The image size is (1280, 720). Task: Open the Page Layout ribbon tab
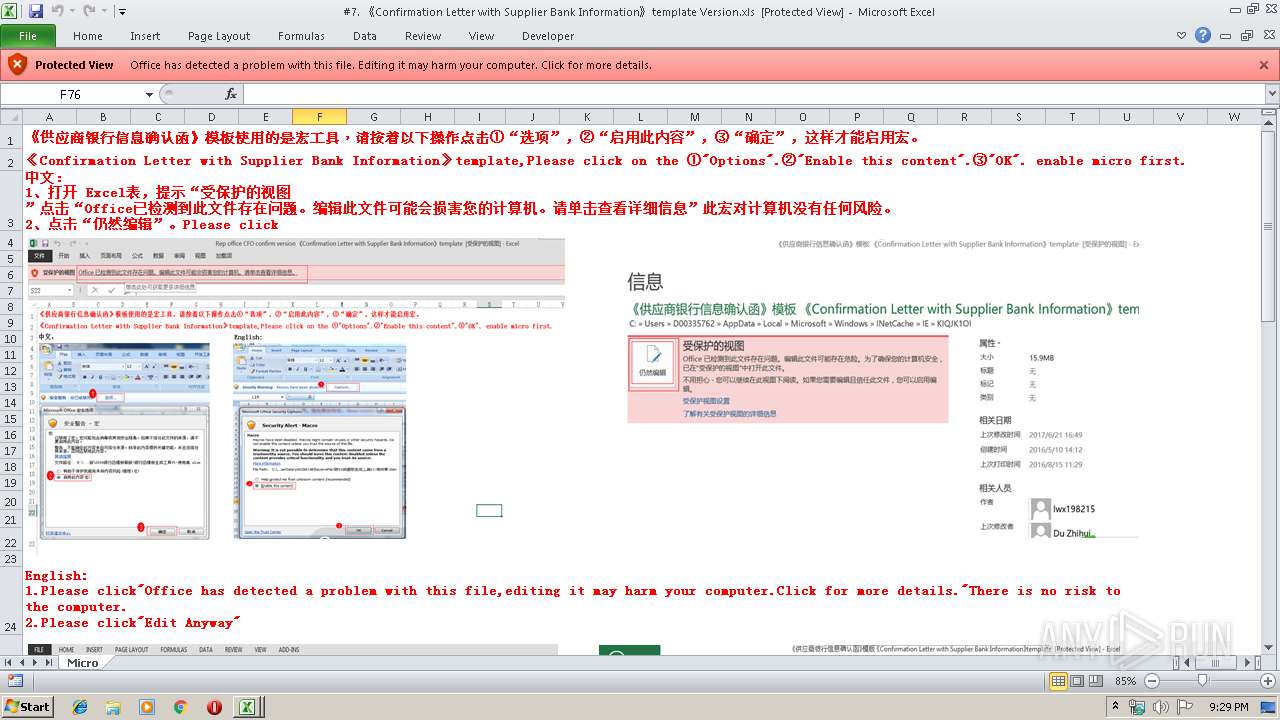(x=219, y=36)
